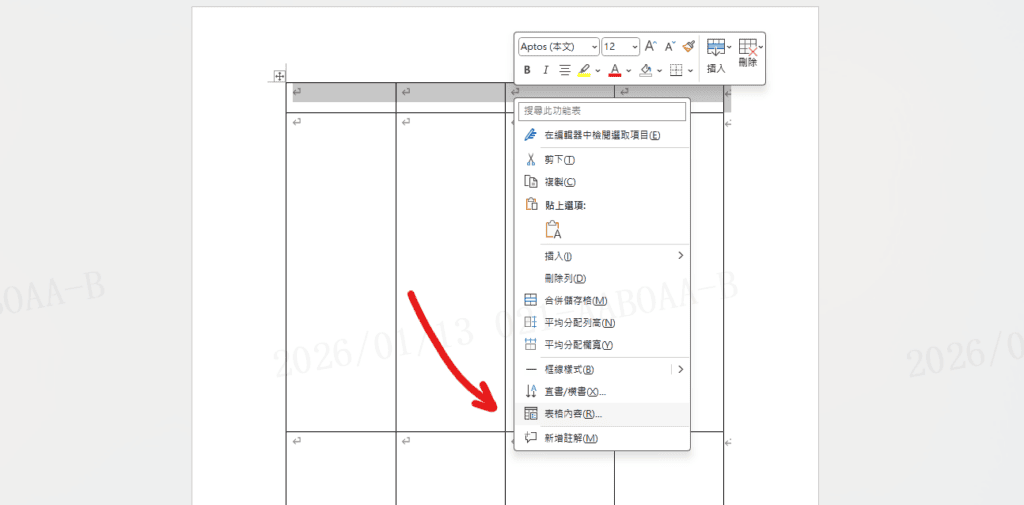This screenshot has height=505, width=1024.
Task: Click the table borders icon
Action: point(676,70)
